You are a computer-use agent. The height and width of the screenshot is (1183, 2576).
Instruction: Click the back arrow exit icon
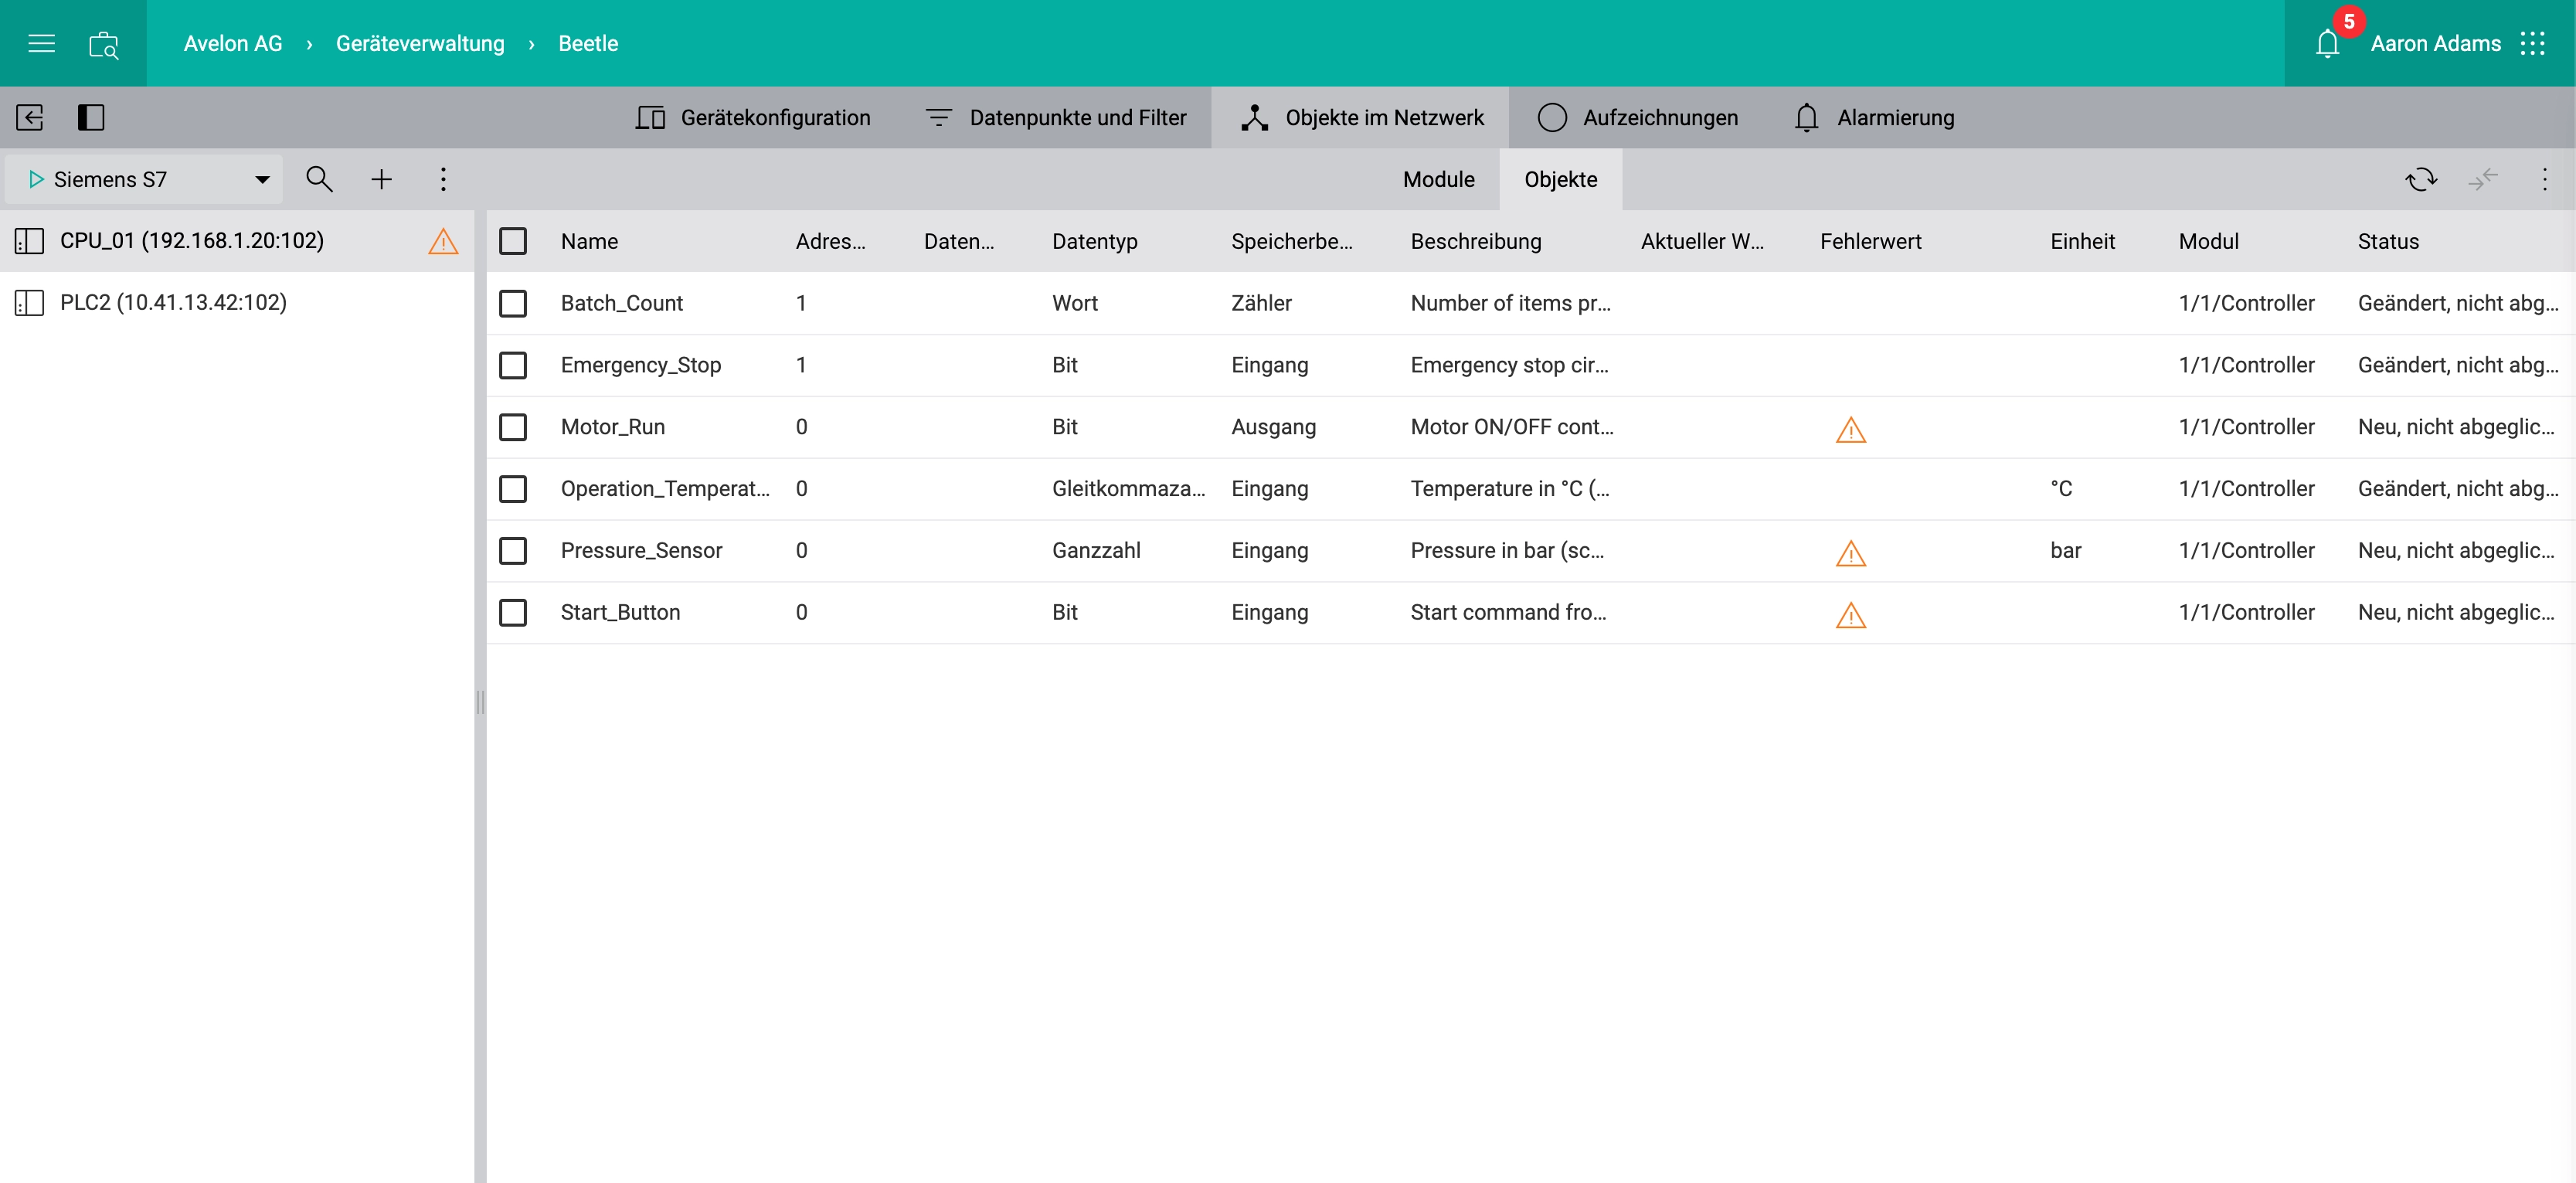(x=30, y=117)
